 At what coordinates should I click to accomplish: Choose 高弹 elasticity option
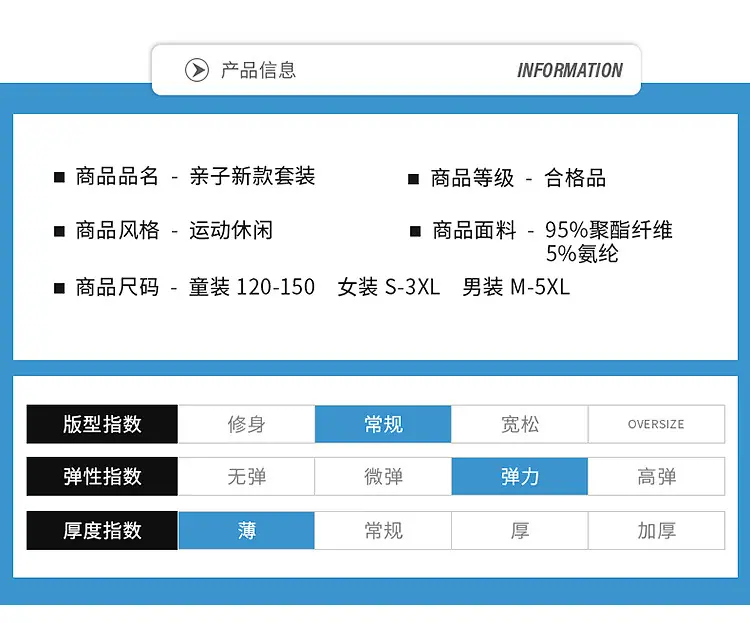tap(656, 477)
